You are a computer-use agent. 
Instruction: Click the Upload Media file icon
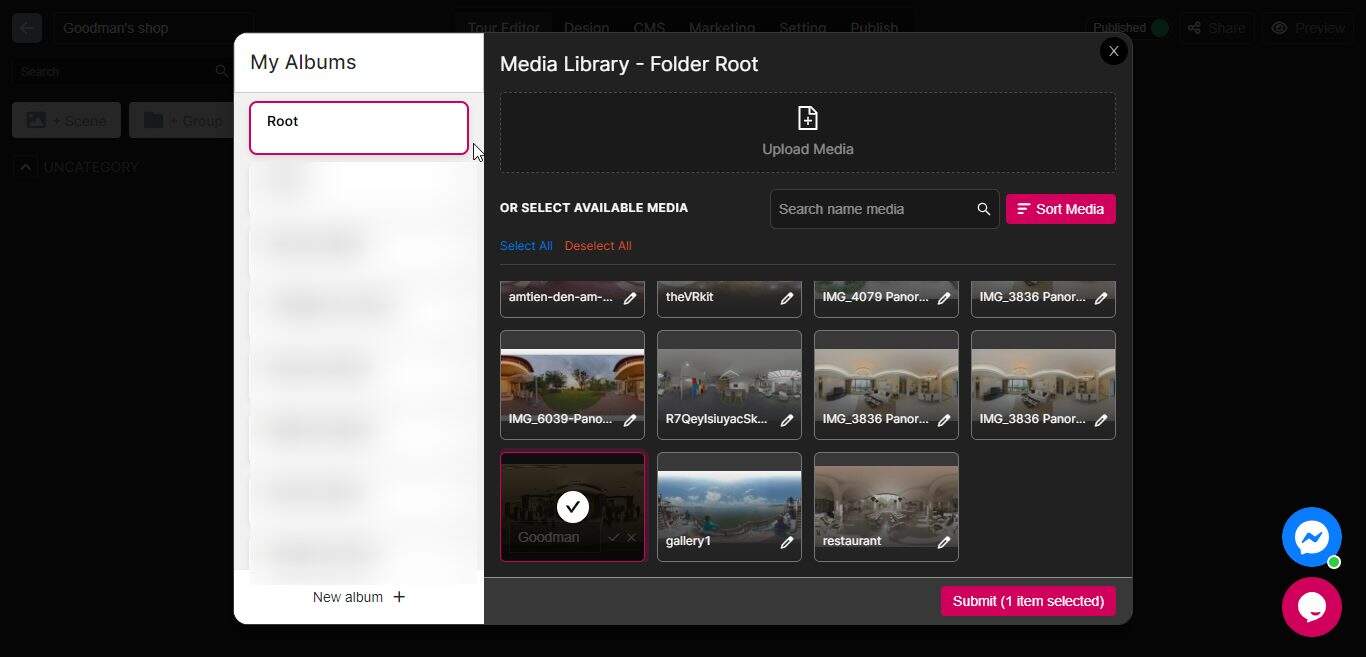tap(808, 118)
